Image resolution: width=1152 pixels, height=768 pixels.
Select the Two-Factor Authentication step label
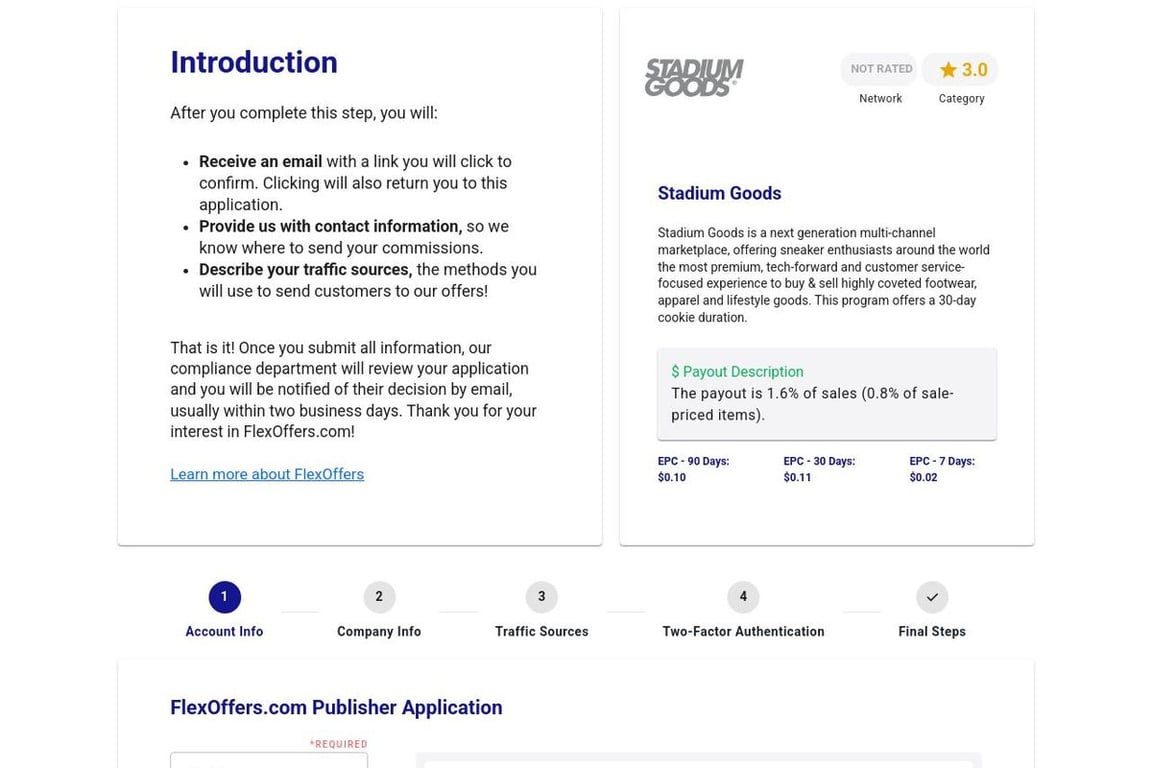click(743, 632)
